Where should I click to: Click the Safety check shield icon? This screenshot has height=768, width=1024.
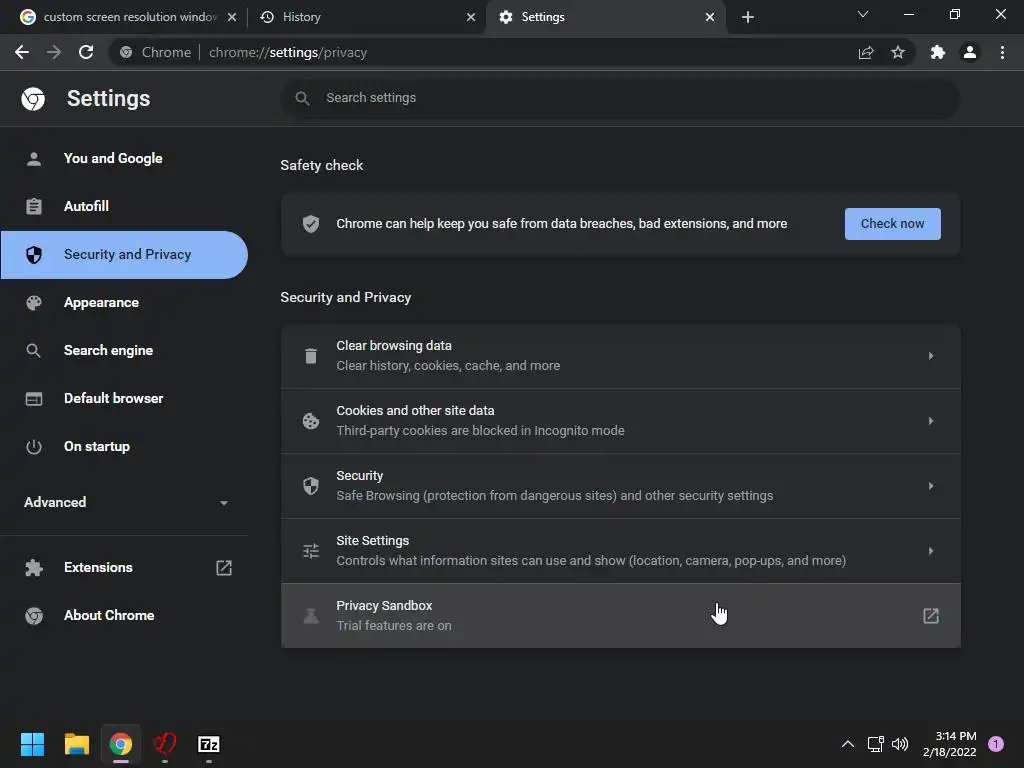[x=311, y=224]
